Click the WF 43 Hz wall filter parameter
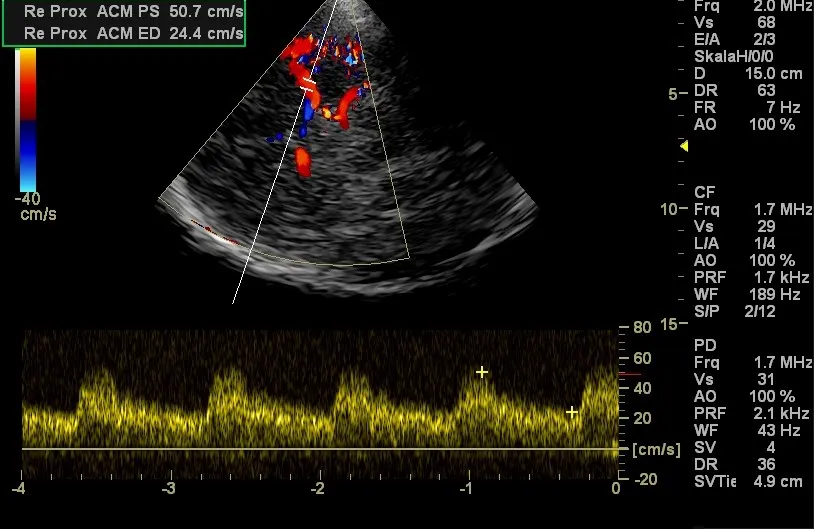 click(x=747, y=430)
